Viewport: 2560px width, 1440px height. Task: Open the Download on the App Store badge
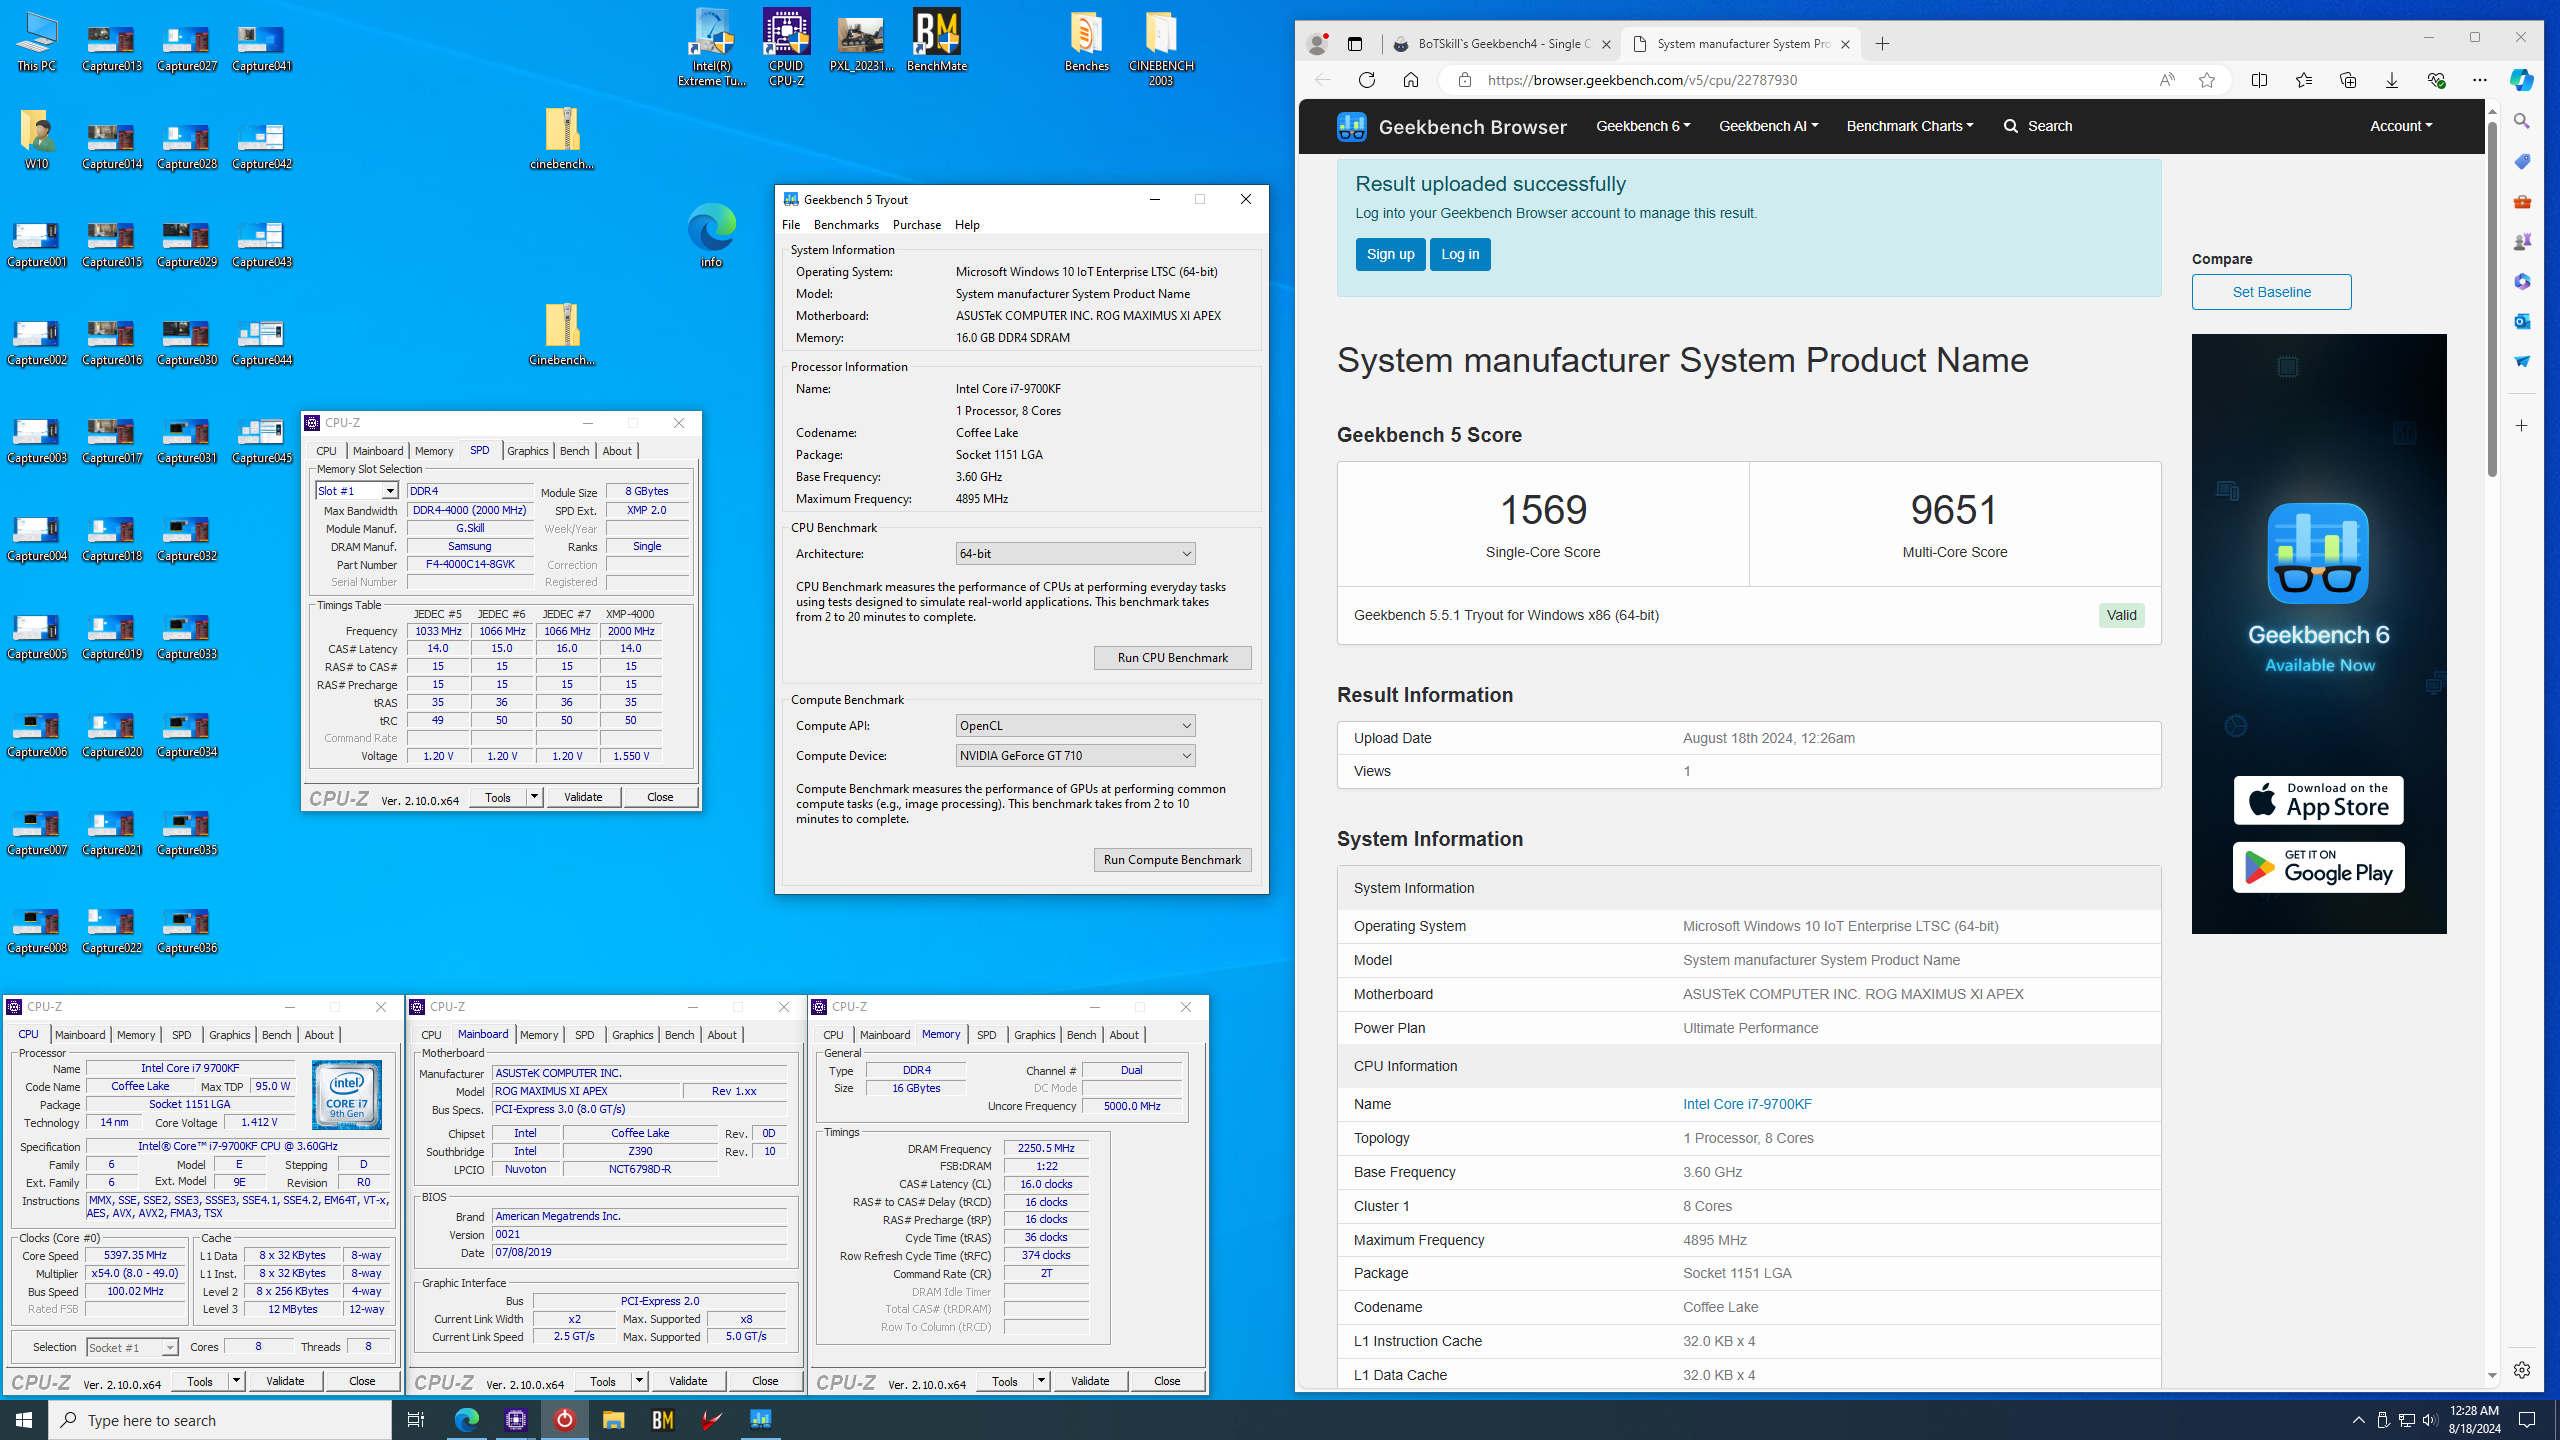(2318, 800)
